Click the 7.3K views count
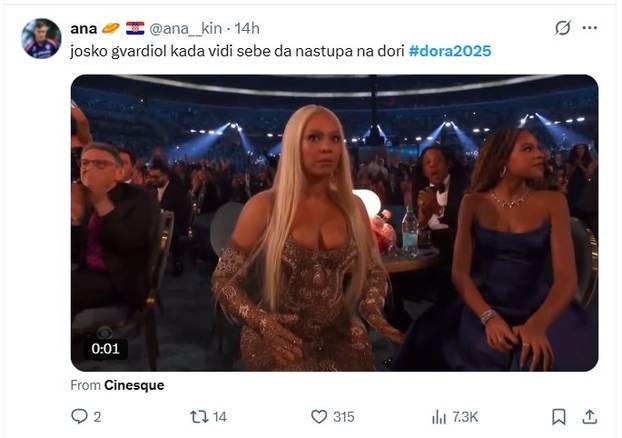Viewport: 622px width, 438px height. [467, 416]
